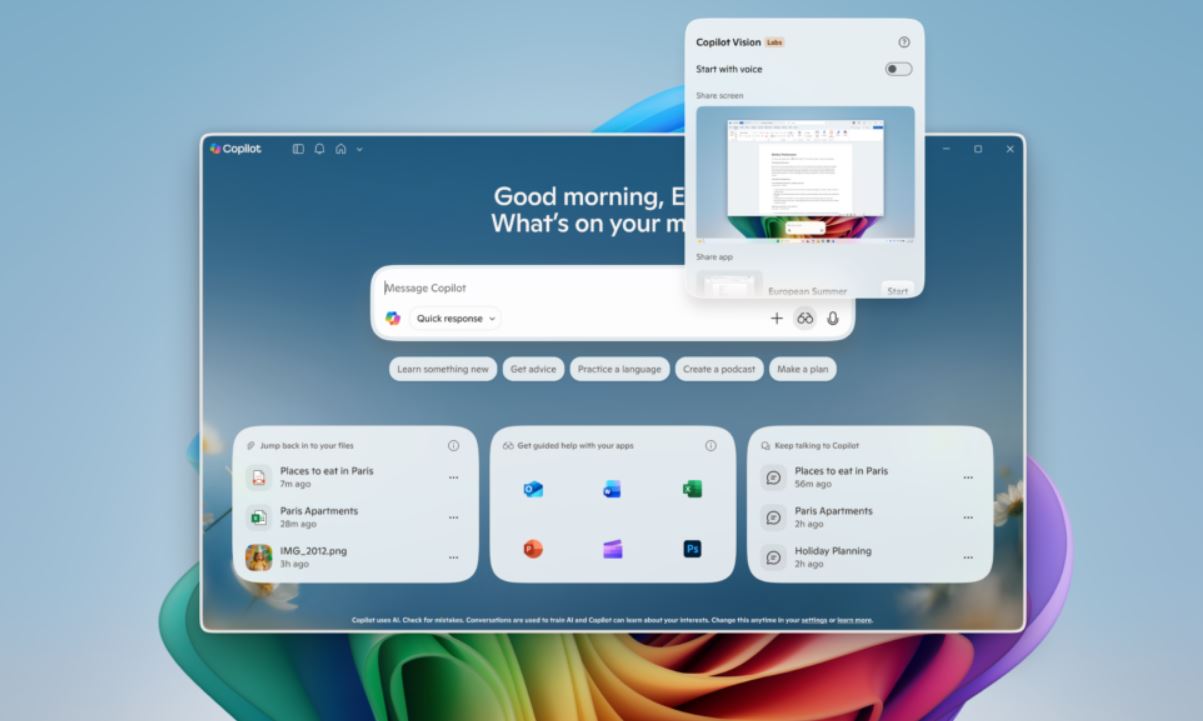This screenshot has height=721, width=1203.
Task: Choose the Get advice suggestion
Action: (x=533, y=369)
